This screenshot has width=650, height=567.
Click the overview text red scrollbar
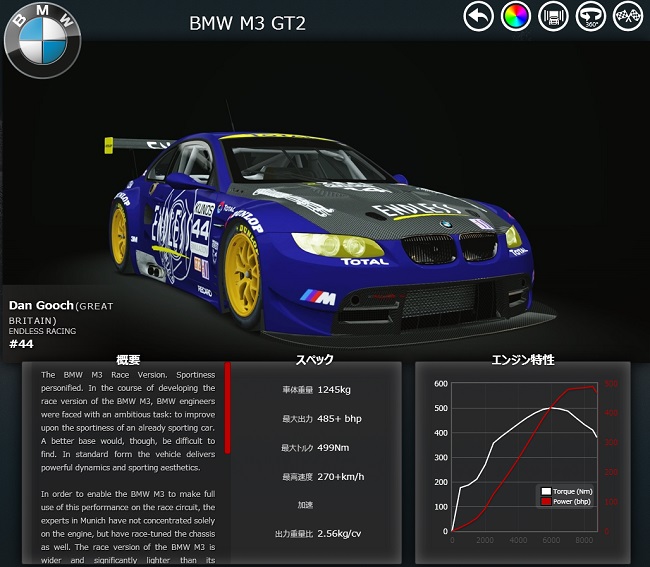[227, 408]
